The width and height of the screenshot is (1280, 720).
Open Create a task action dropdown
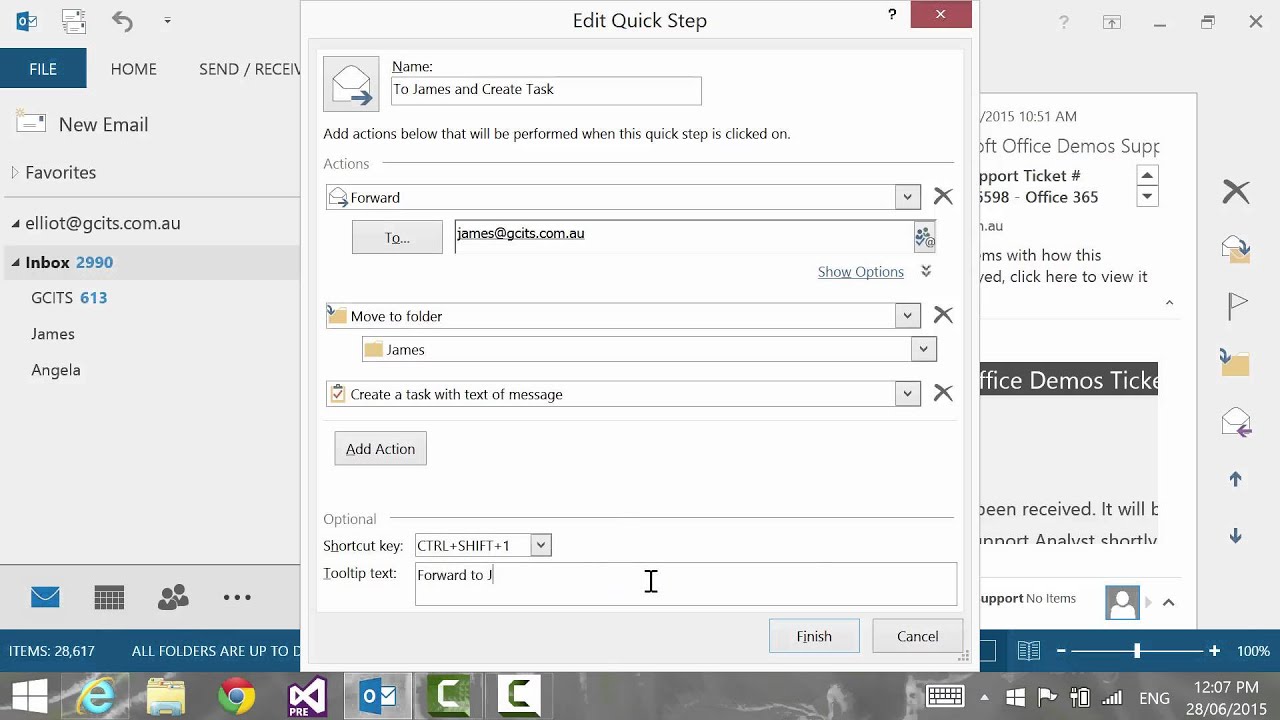click(907, 393)
